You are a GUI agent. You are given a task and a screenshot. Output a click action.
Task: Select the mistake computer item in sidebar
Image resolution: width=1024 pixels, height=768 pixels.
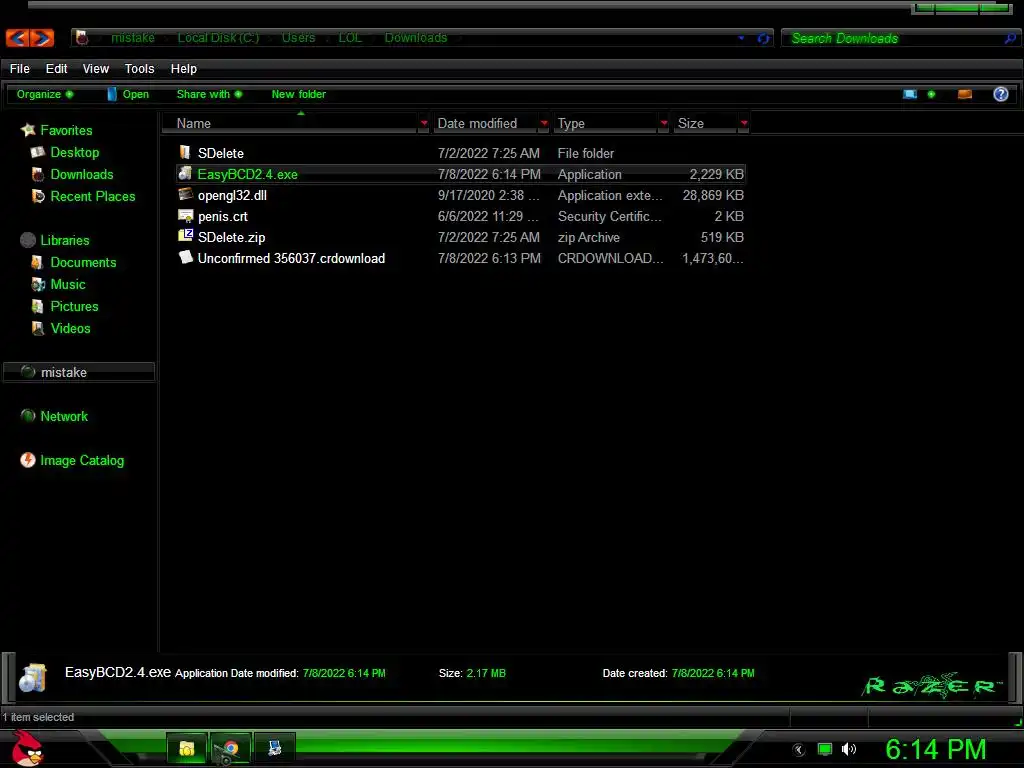(79, 372)
